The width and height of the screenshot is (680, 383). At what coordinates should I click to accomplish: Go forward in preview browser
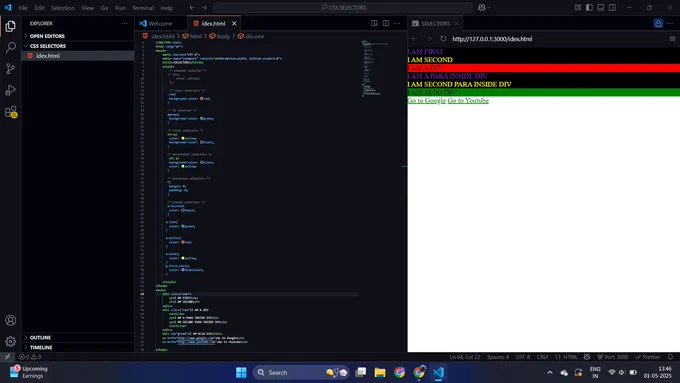pyautogui.click(x=428, y=39)
